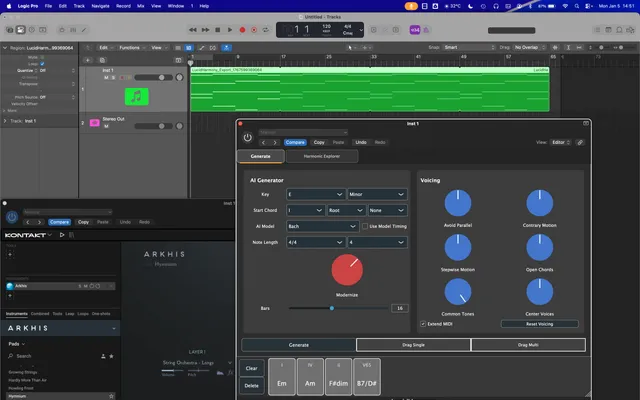Open the Minor scale dropdown

[x=377, y=194]
